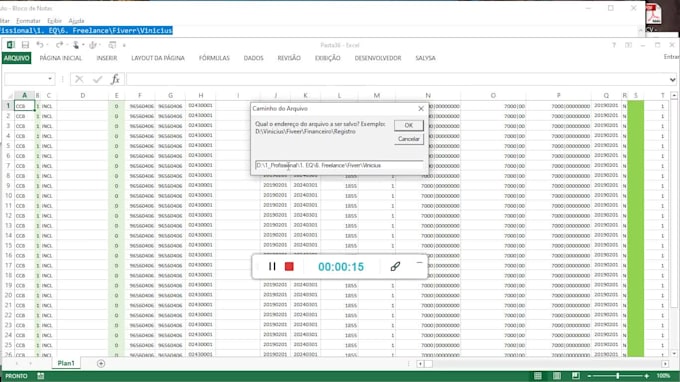Click the previous sheet navigation arrow

[17, 364]
